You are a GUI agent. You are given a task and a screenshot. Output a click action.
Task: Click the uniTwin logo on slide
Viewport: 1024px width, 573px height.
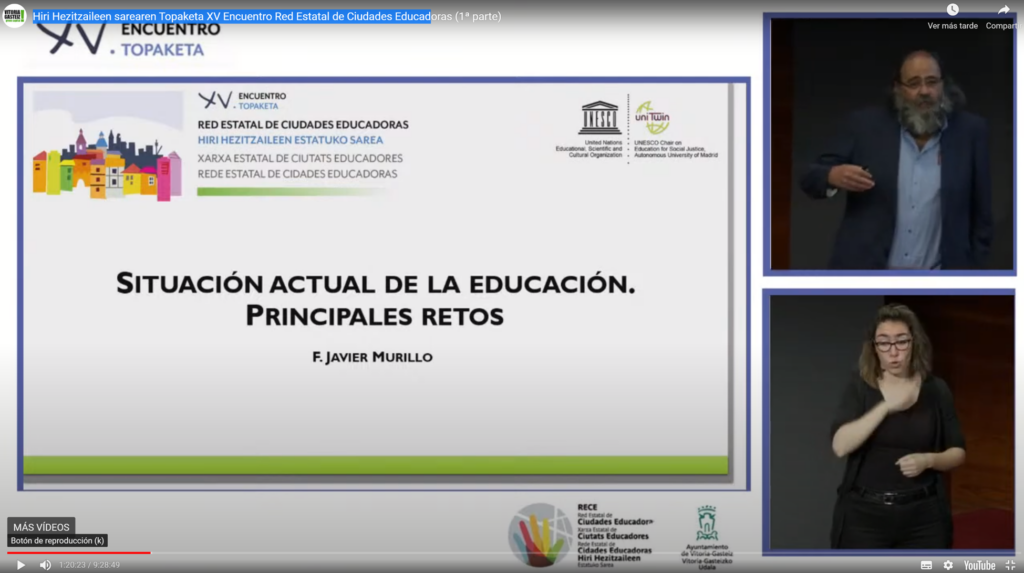click(652, 118)
